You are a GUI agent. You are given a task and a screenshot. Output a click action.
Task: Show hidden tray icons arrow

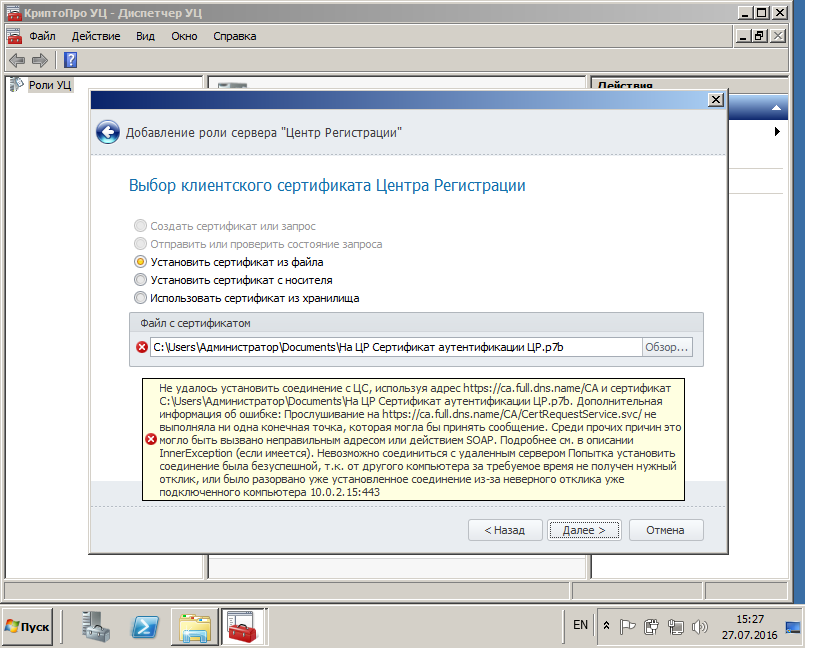606,625
